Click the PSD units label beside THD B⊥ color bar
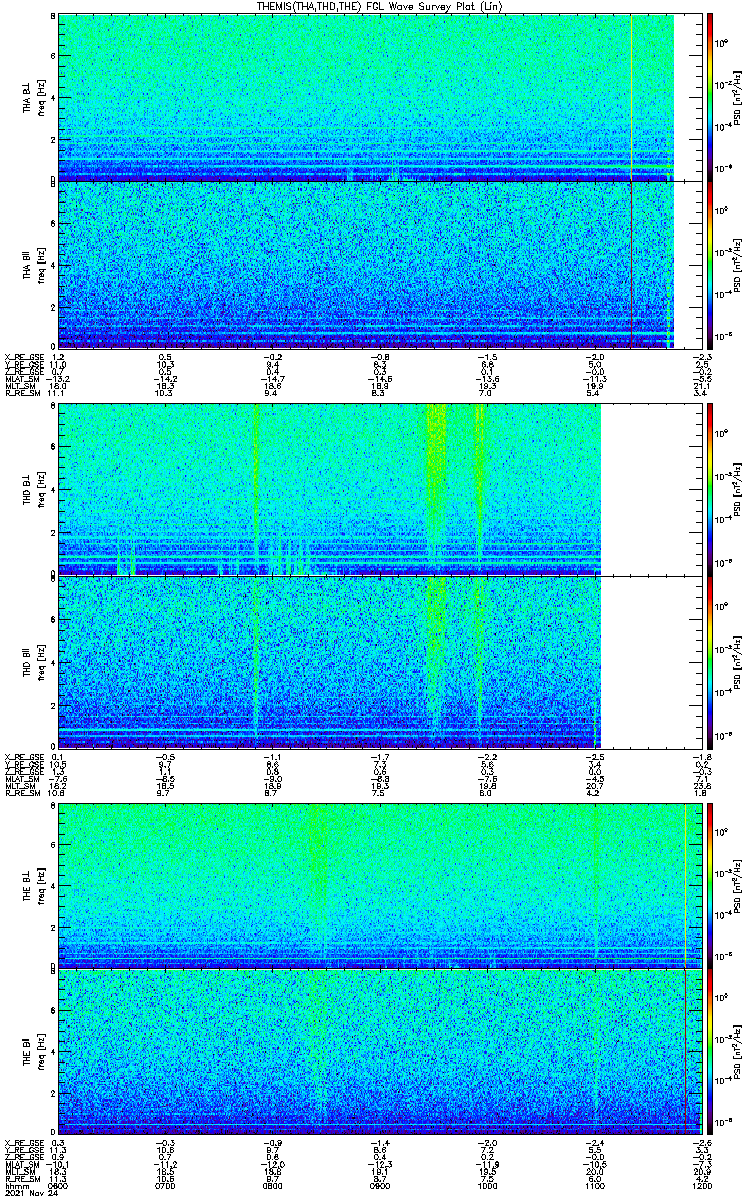The width and height of the screenshot is (750, 1200). point(738,490)
